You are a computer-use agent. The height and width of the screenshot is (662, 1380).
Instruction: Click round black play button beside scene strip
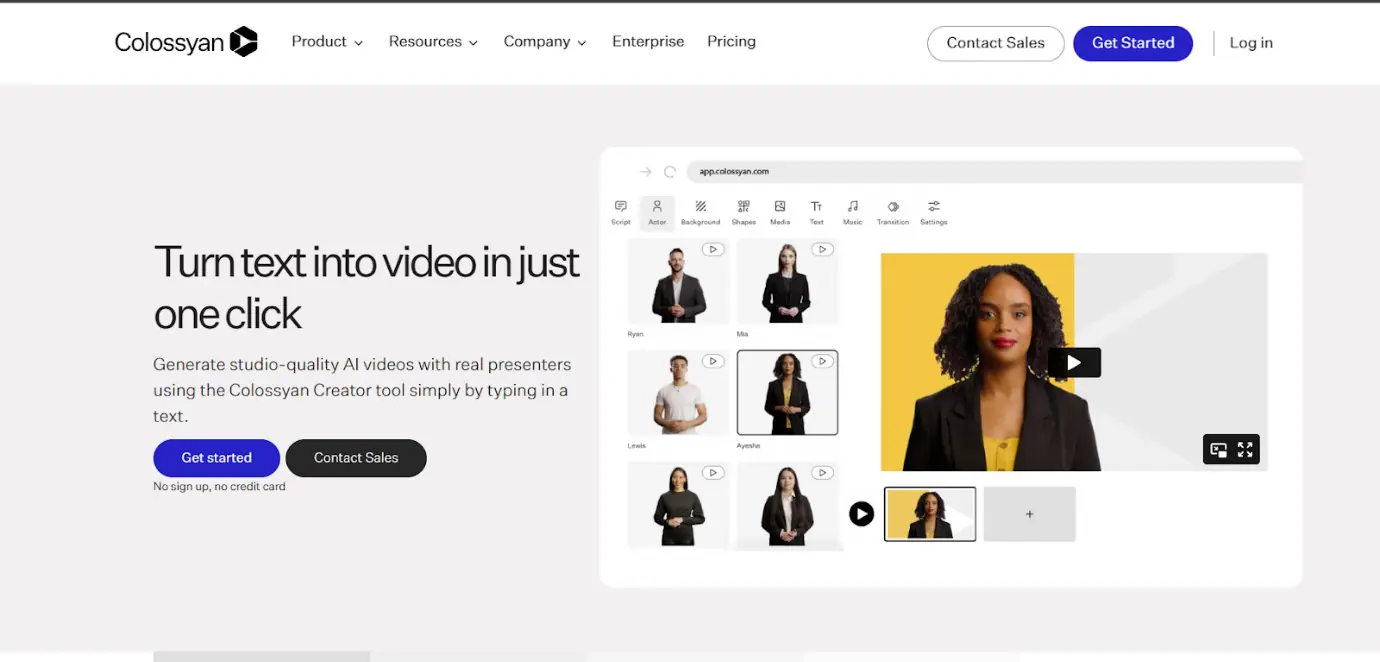click(861, 514)
